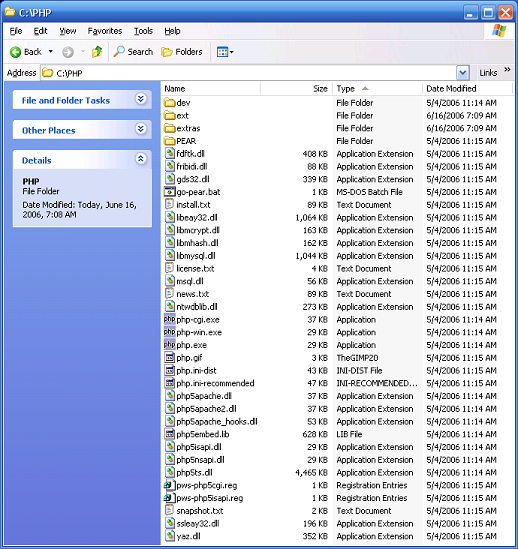Select file name php5isapi.dll
Viewport: 518px width, 549px height.
(199, 447)
